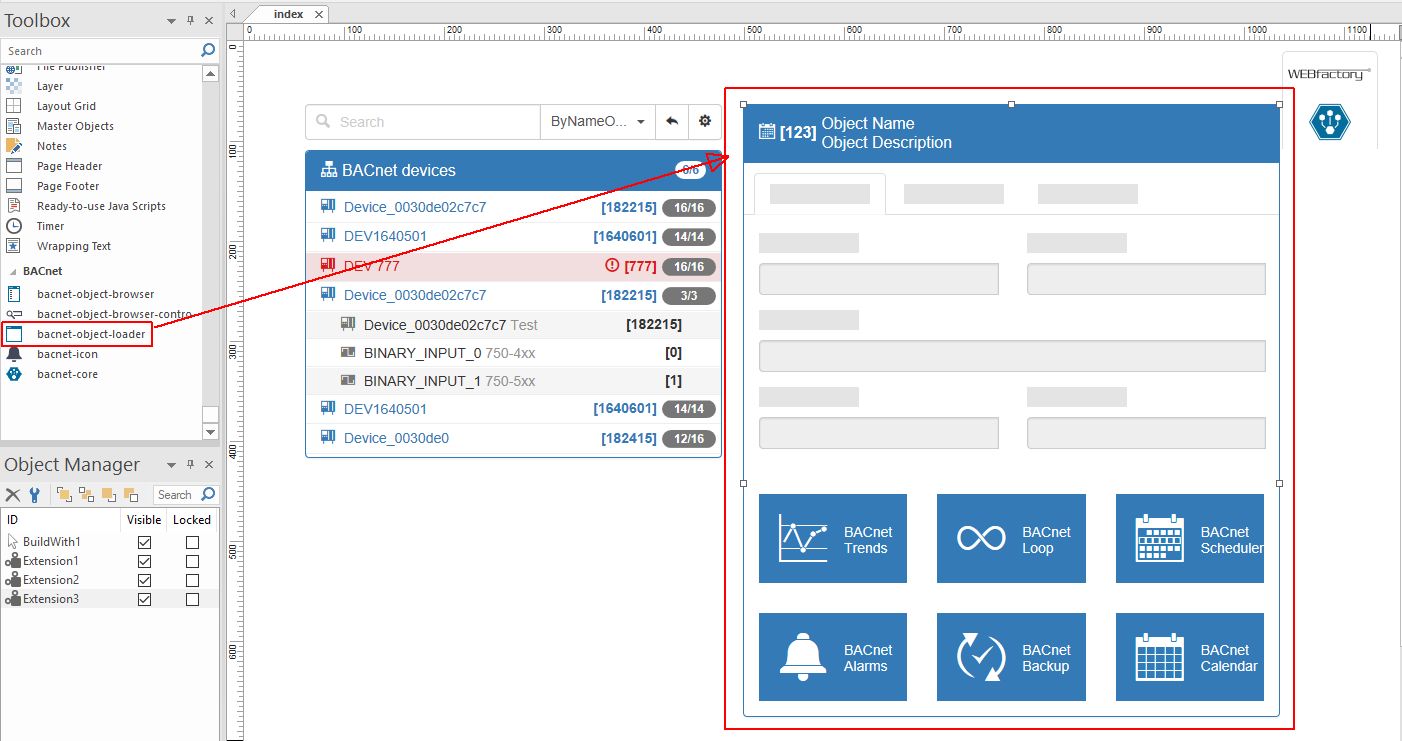The image size is (1402, 741).
Task: Click the delete X icon in Object Manager
Action: (x=13, y=495)
